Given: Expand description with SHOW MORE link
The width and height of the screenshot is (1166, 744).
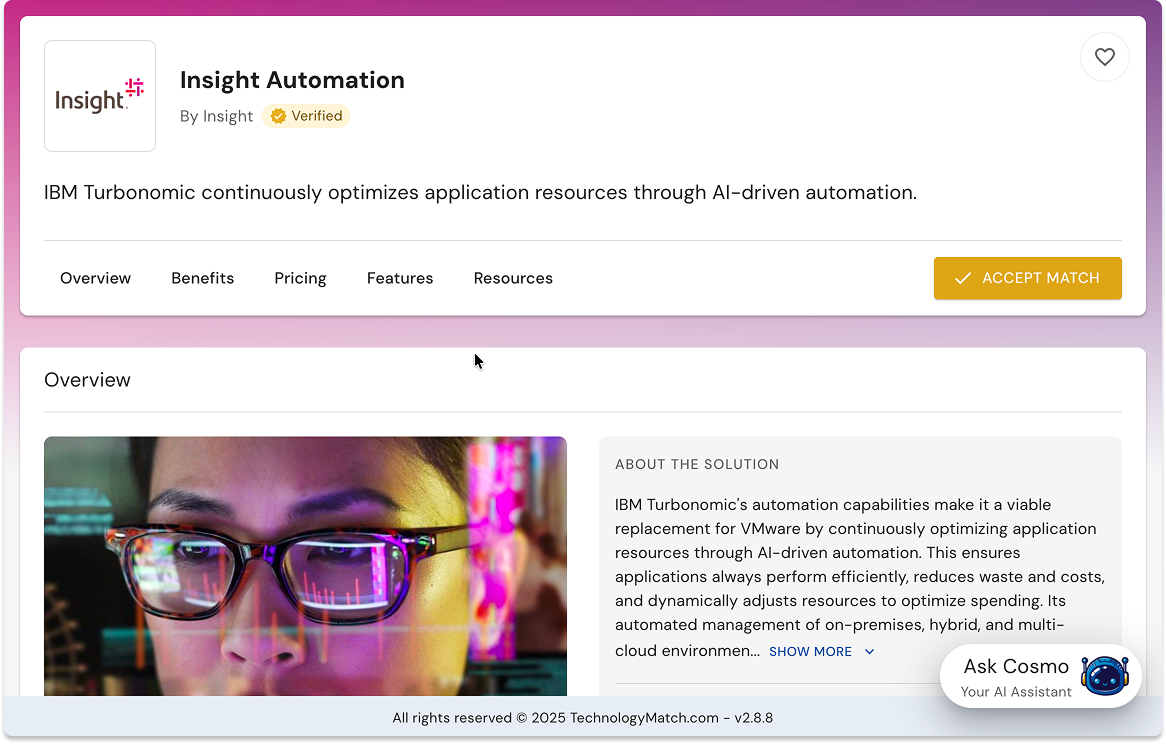Looking at the screenshot, I should tap(810, 652).
